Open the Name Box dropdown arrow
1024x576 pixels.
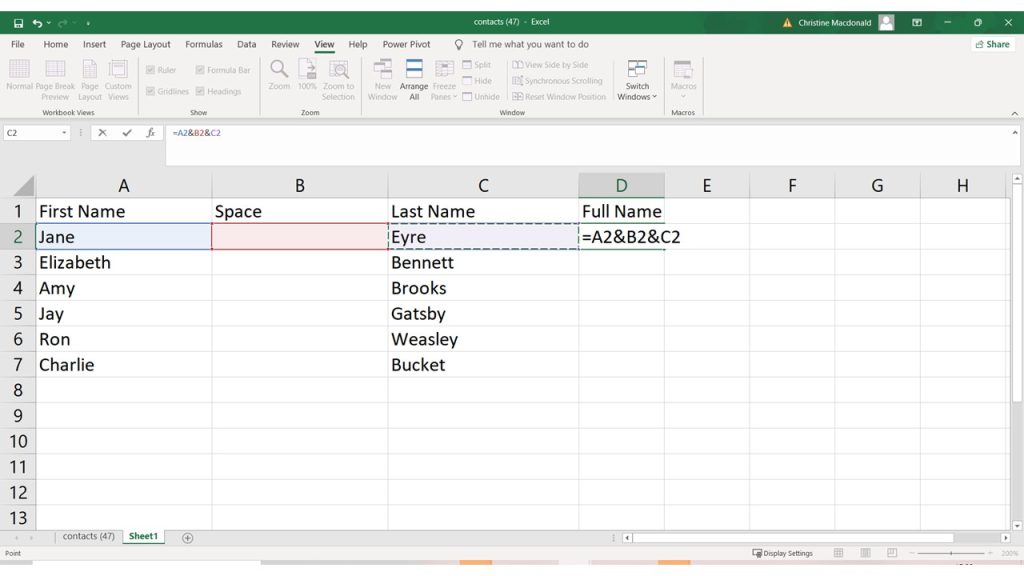click(x=64, y=133)
